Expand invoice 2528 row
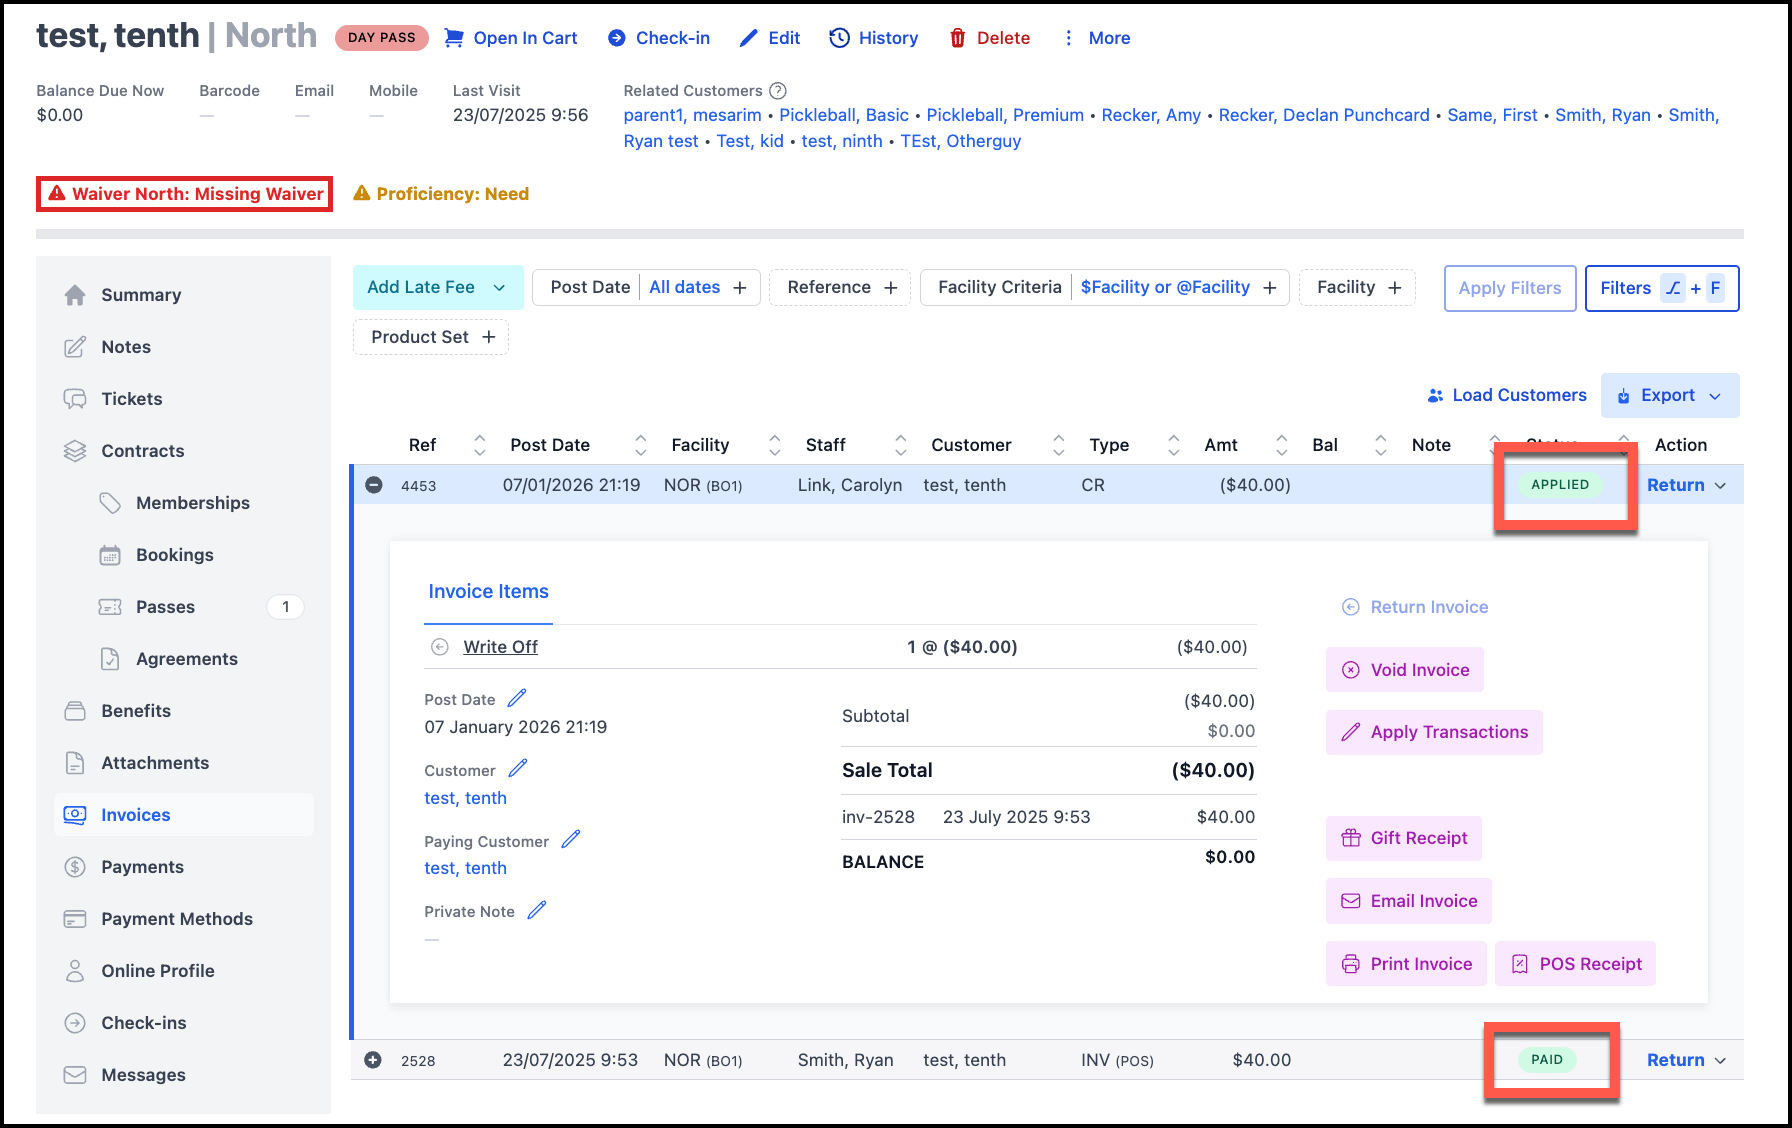 374,1060
